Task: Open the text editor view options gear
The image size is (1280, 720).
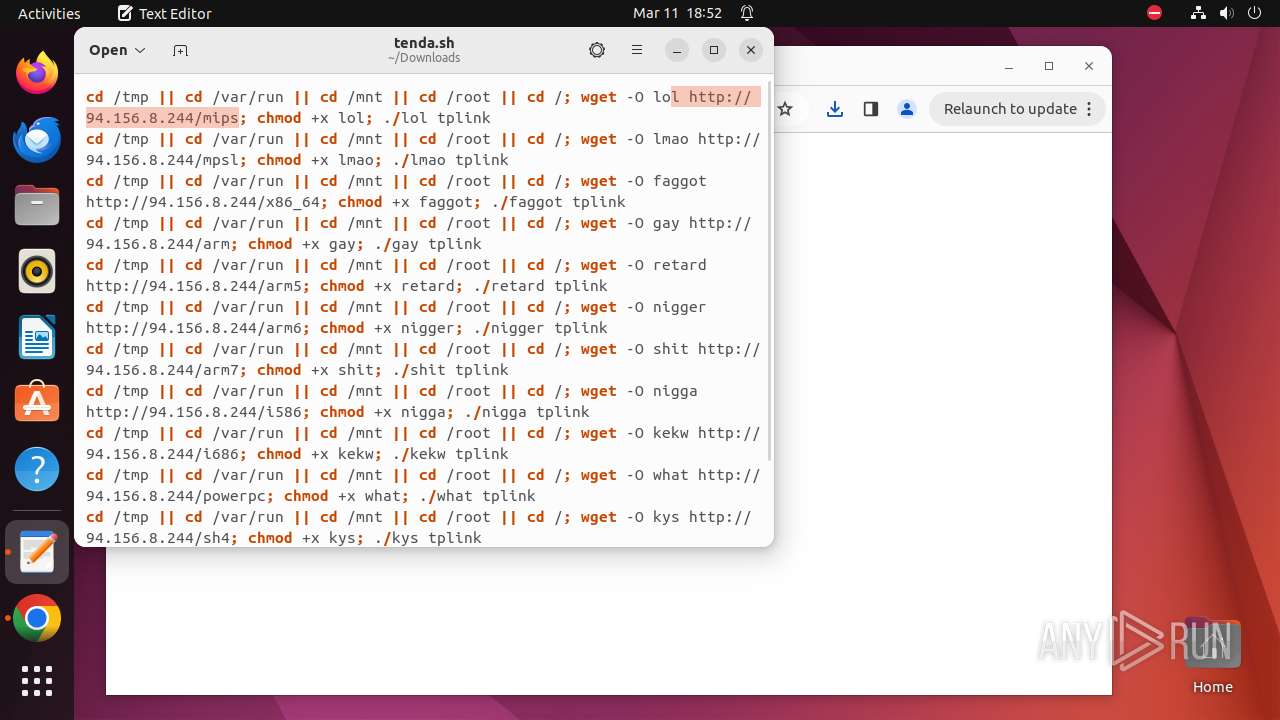Action: click(597, 50)
